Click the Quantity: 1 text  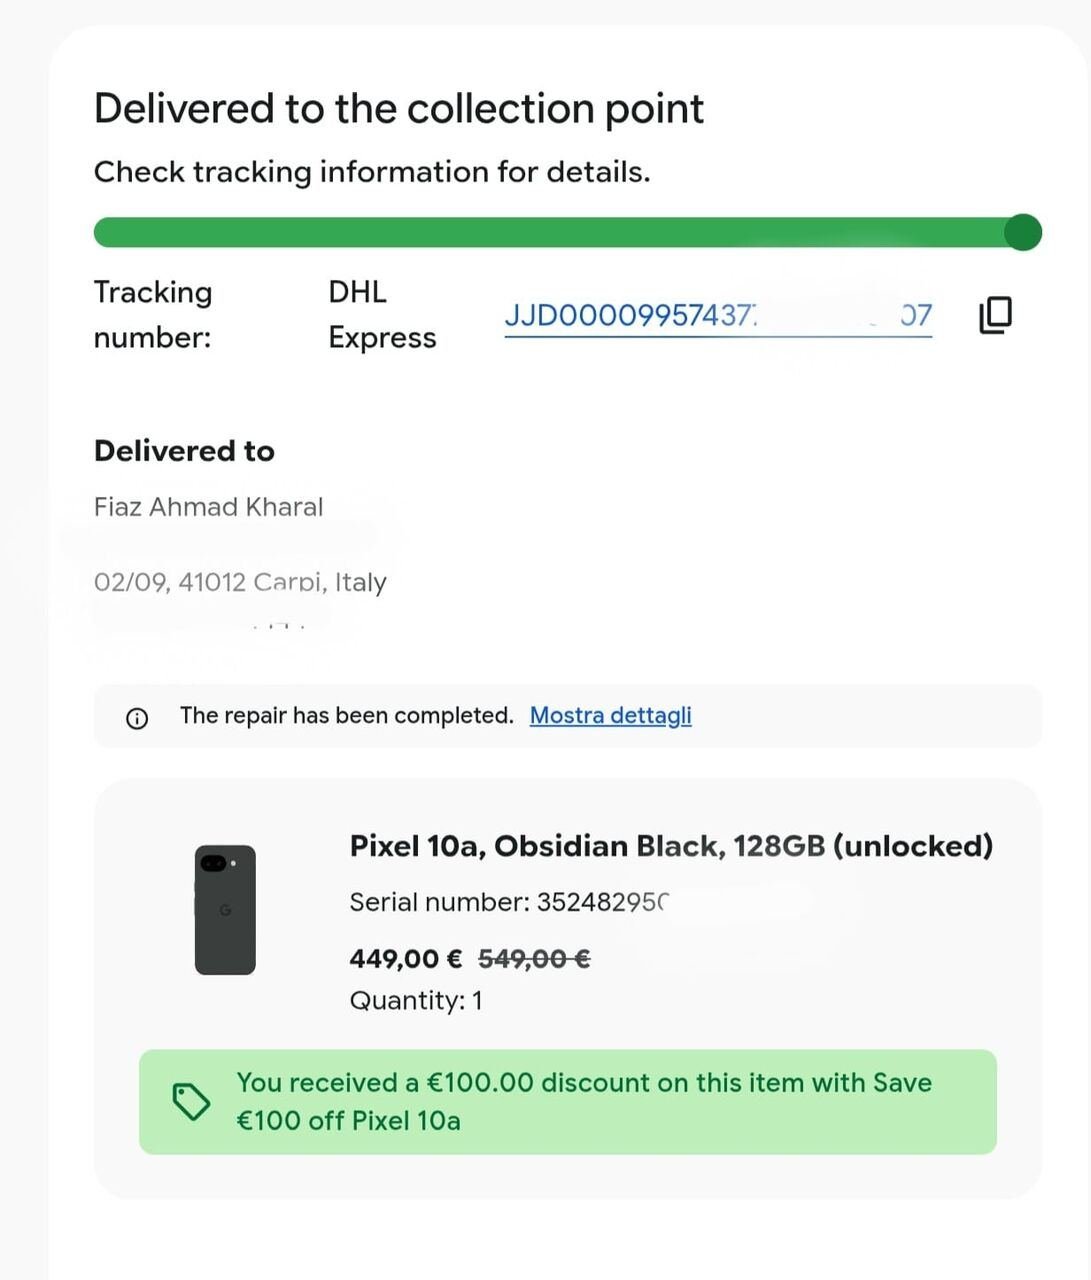tap(416, 1000)
